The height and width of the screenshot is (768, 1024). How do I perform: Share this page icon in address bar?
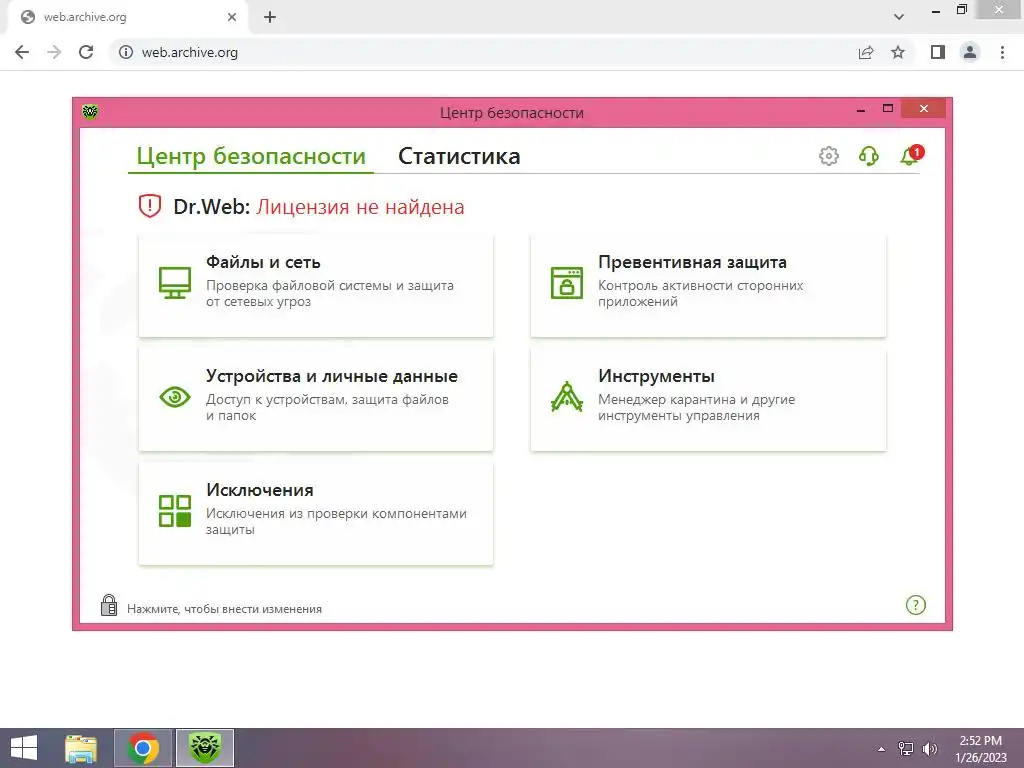tap(866, 52)
